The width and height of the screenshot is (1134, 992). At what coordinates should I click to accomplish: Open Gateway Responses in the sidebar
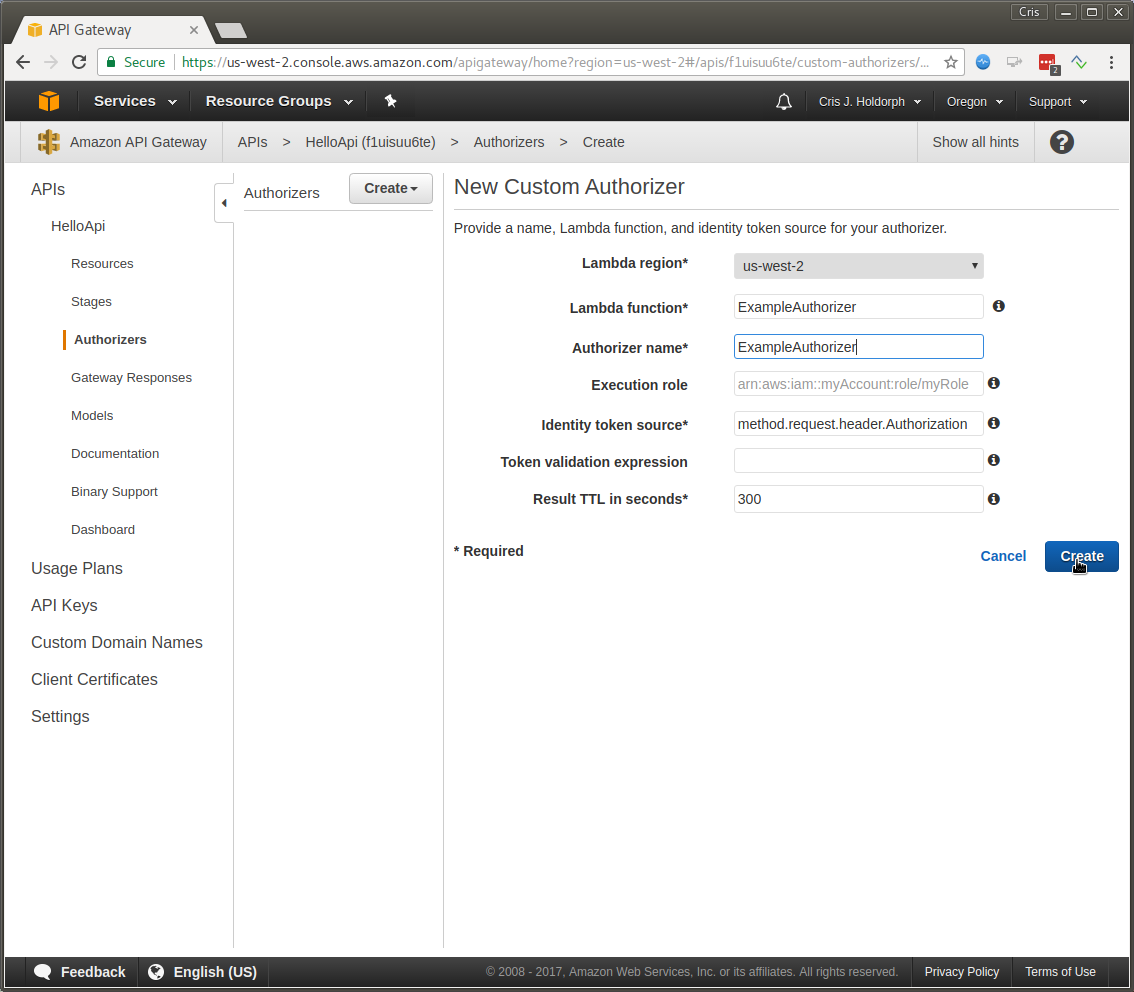point(131,377)
